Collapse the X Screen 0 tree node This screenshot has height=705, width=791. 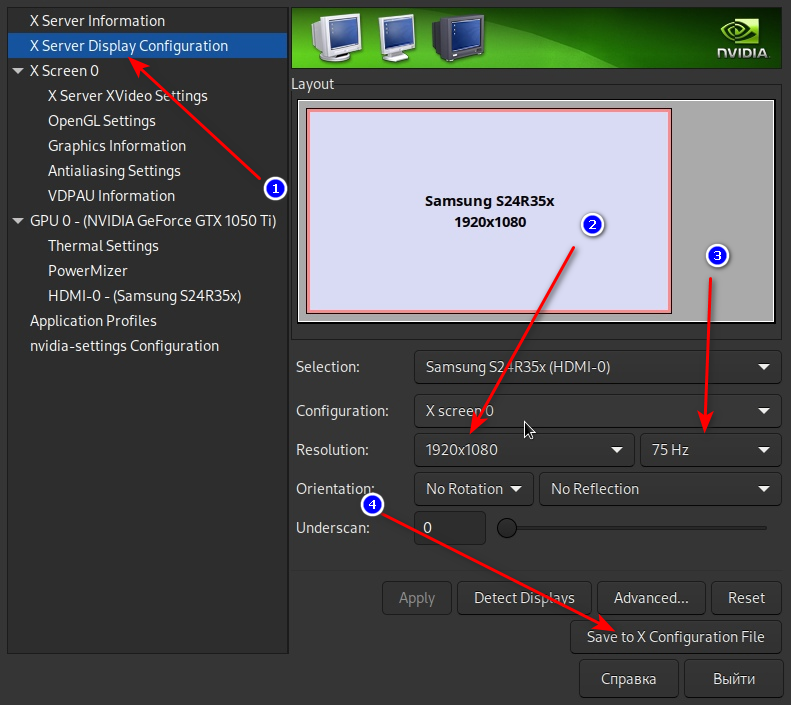[x=18, y=71]
